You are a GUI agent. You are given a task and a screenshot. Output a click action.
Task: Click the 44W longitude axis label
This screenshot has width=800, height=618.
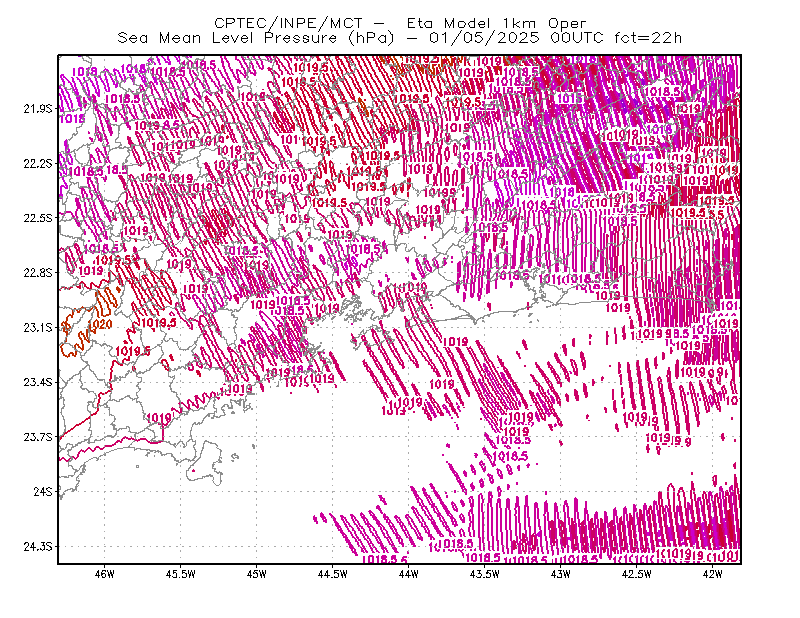coord(409,574)
